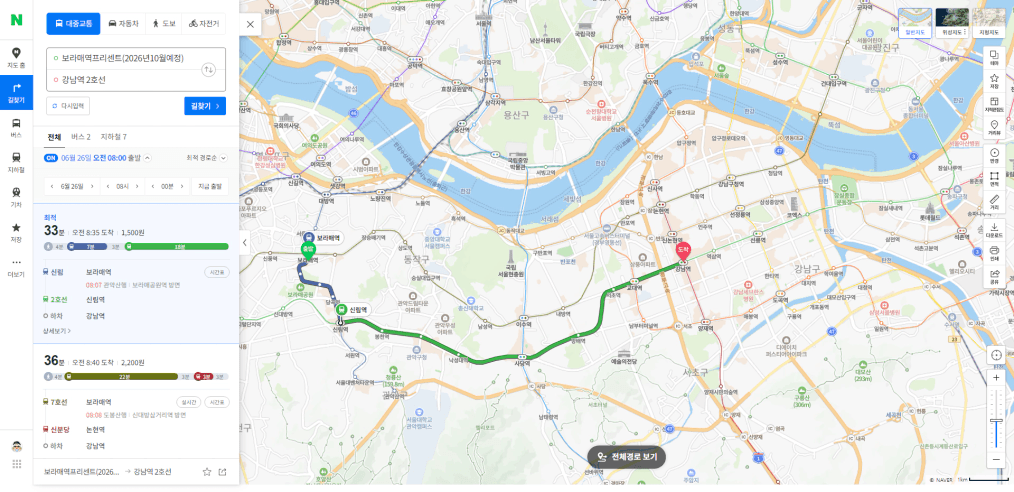1014x492 pixels.
Task: Open 지하철 subway in the left sidebar
Action: [x=16, y=162]
